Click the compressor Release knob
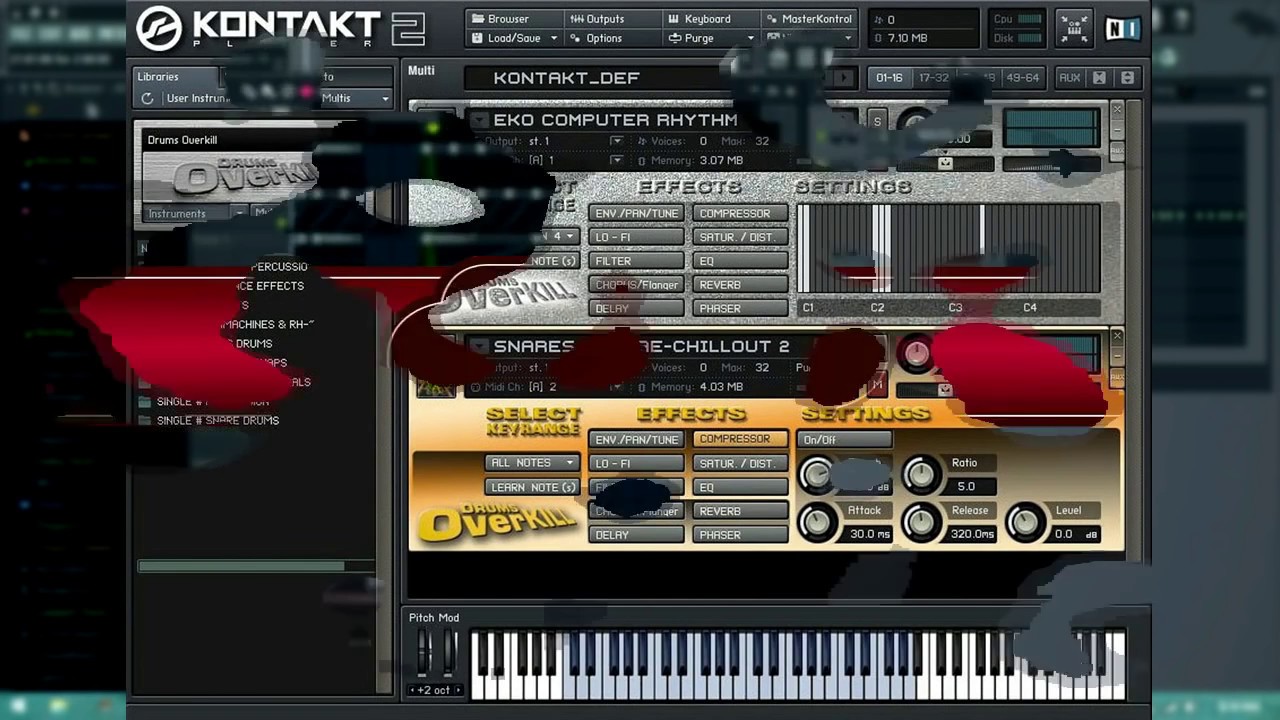The image size is (1280, 720). (921, 522)
